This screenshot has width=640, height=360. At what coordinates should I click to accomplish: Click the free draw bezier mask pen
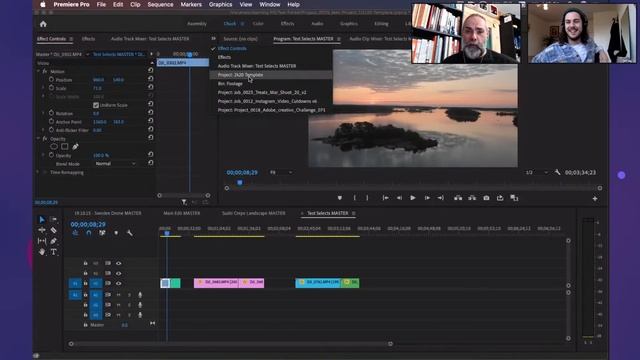tap(75, 147)
